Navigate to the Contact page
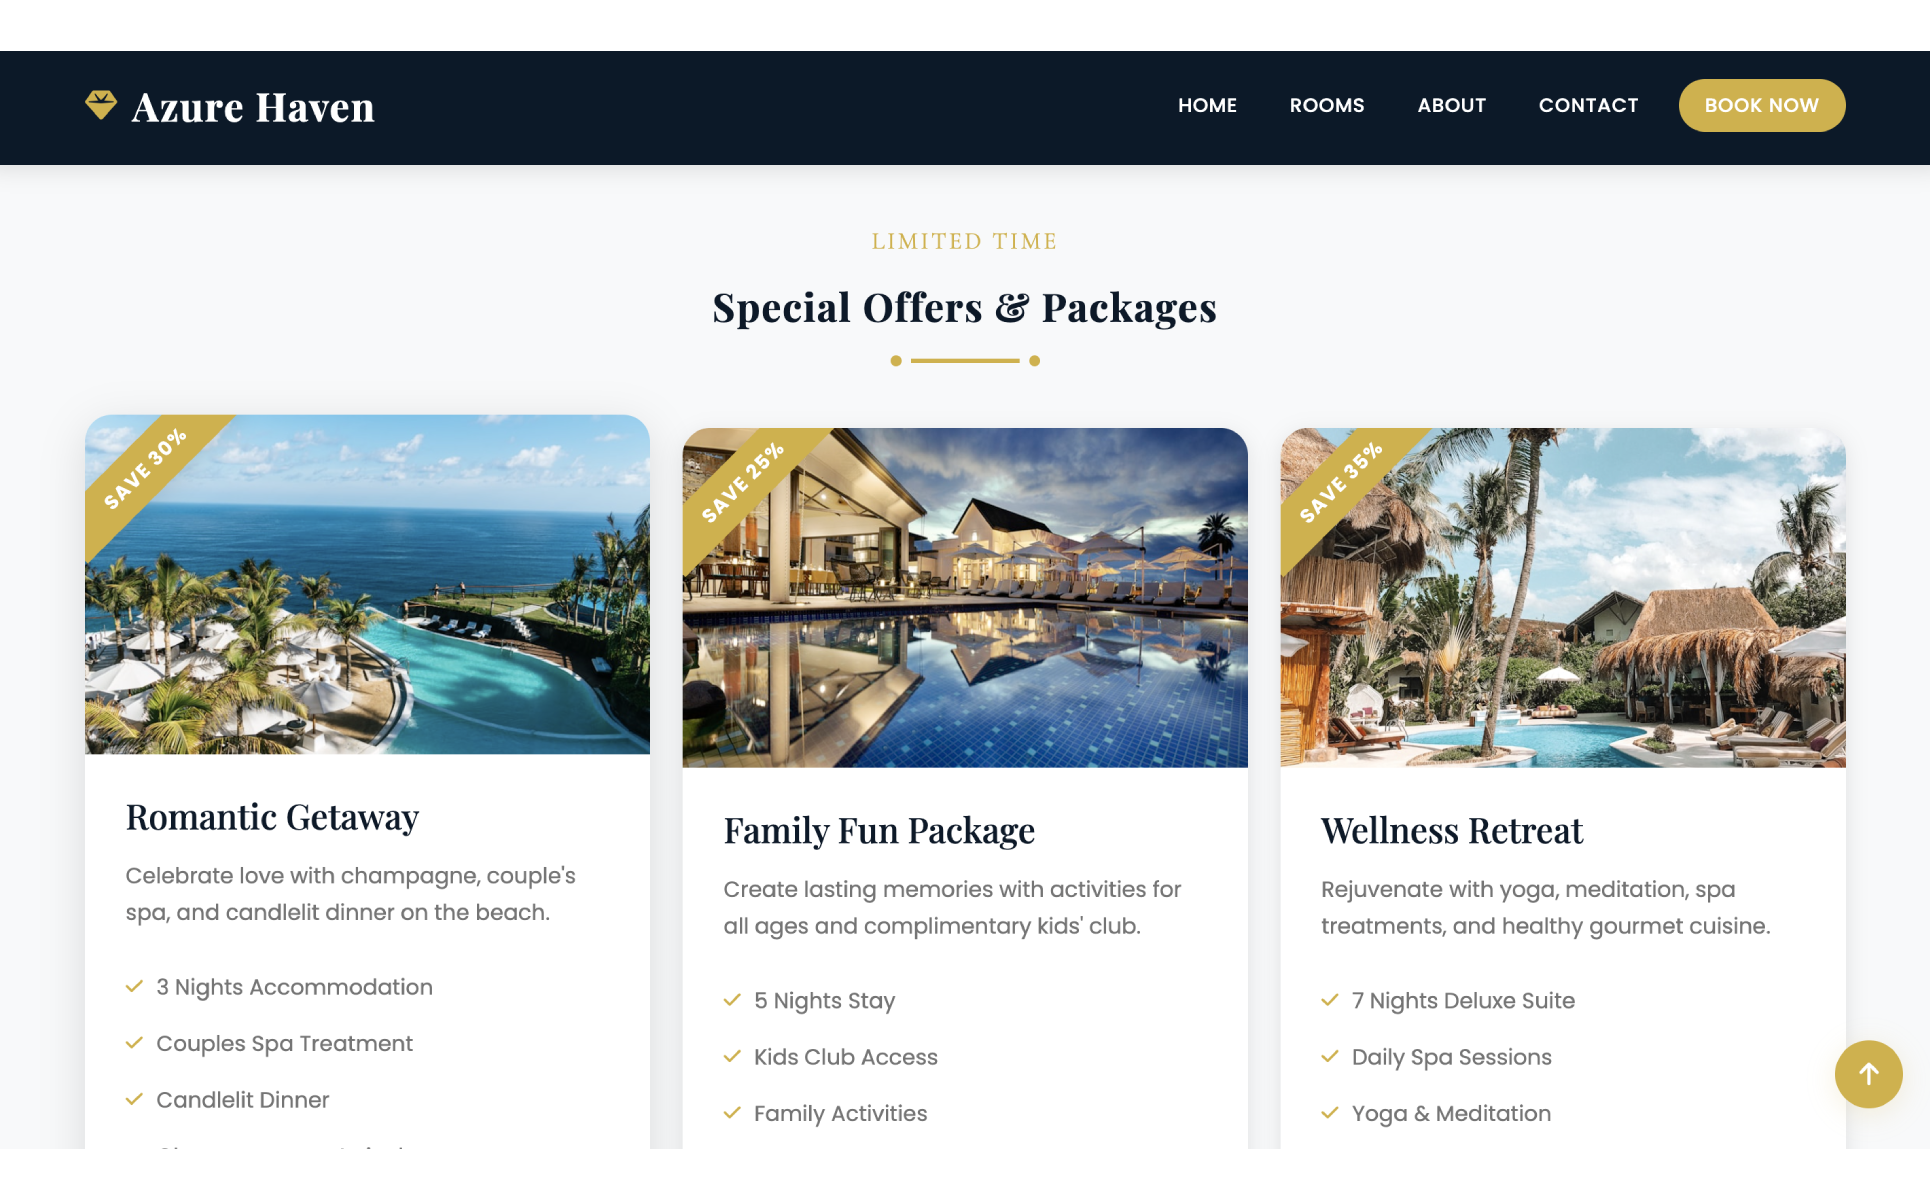The width and height of the screenshot is (1930, 1200). 1588,105
